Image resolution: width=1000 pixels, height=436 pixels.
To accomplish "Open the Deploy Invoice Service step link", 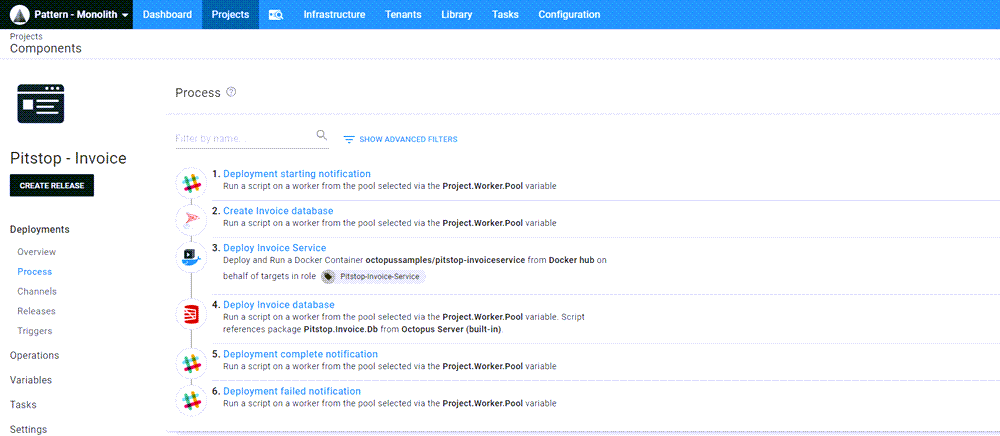I will point(274,248).
